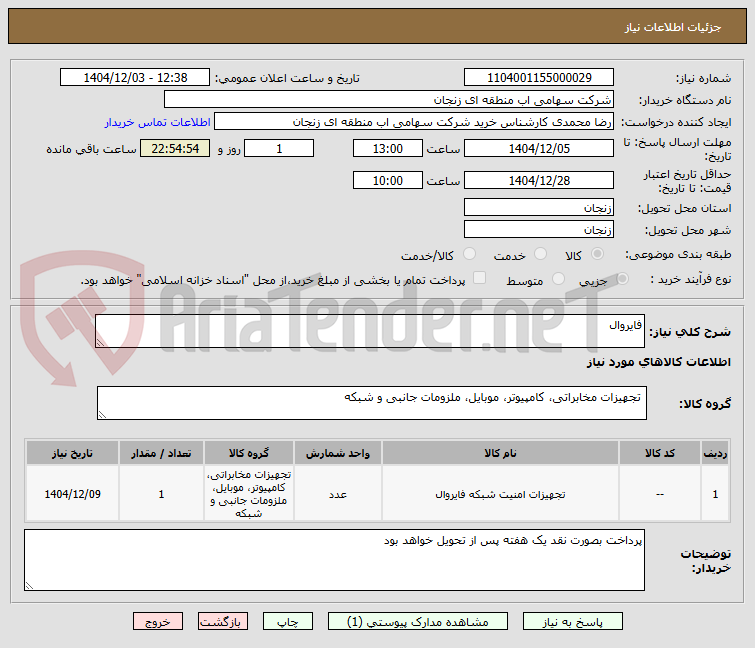Click the کد کالا column header
This screenshot has height=648, width=755.
coord(660,453)
